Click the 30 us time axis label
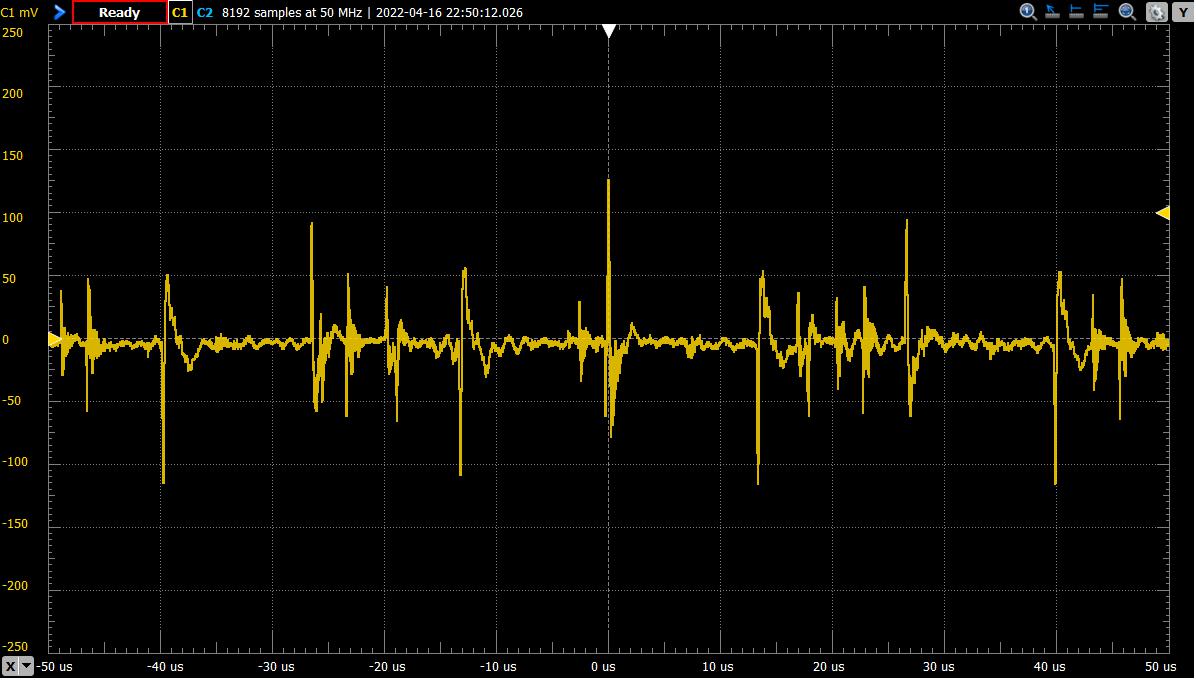 (939, 666)
